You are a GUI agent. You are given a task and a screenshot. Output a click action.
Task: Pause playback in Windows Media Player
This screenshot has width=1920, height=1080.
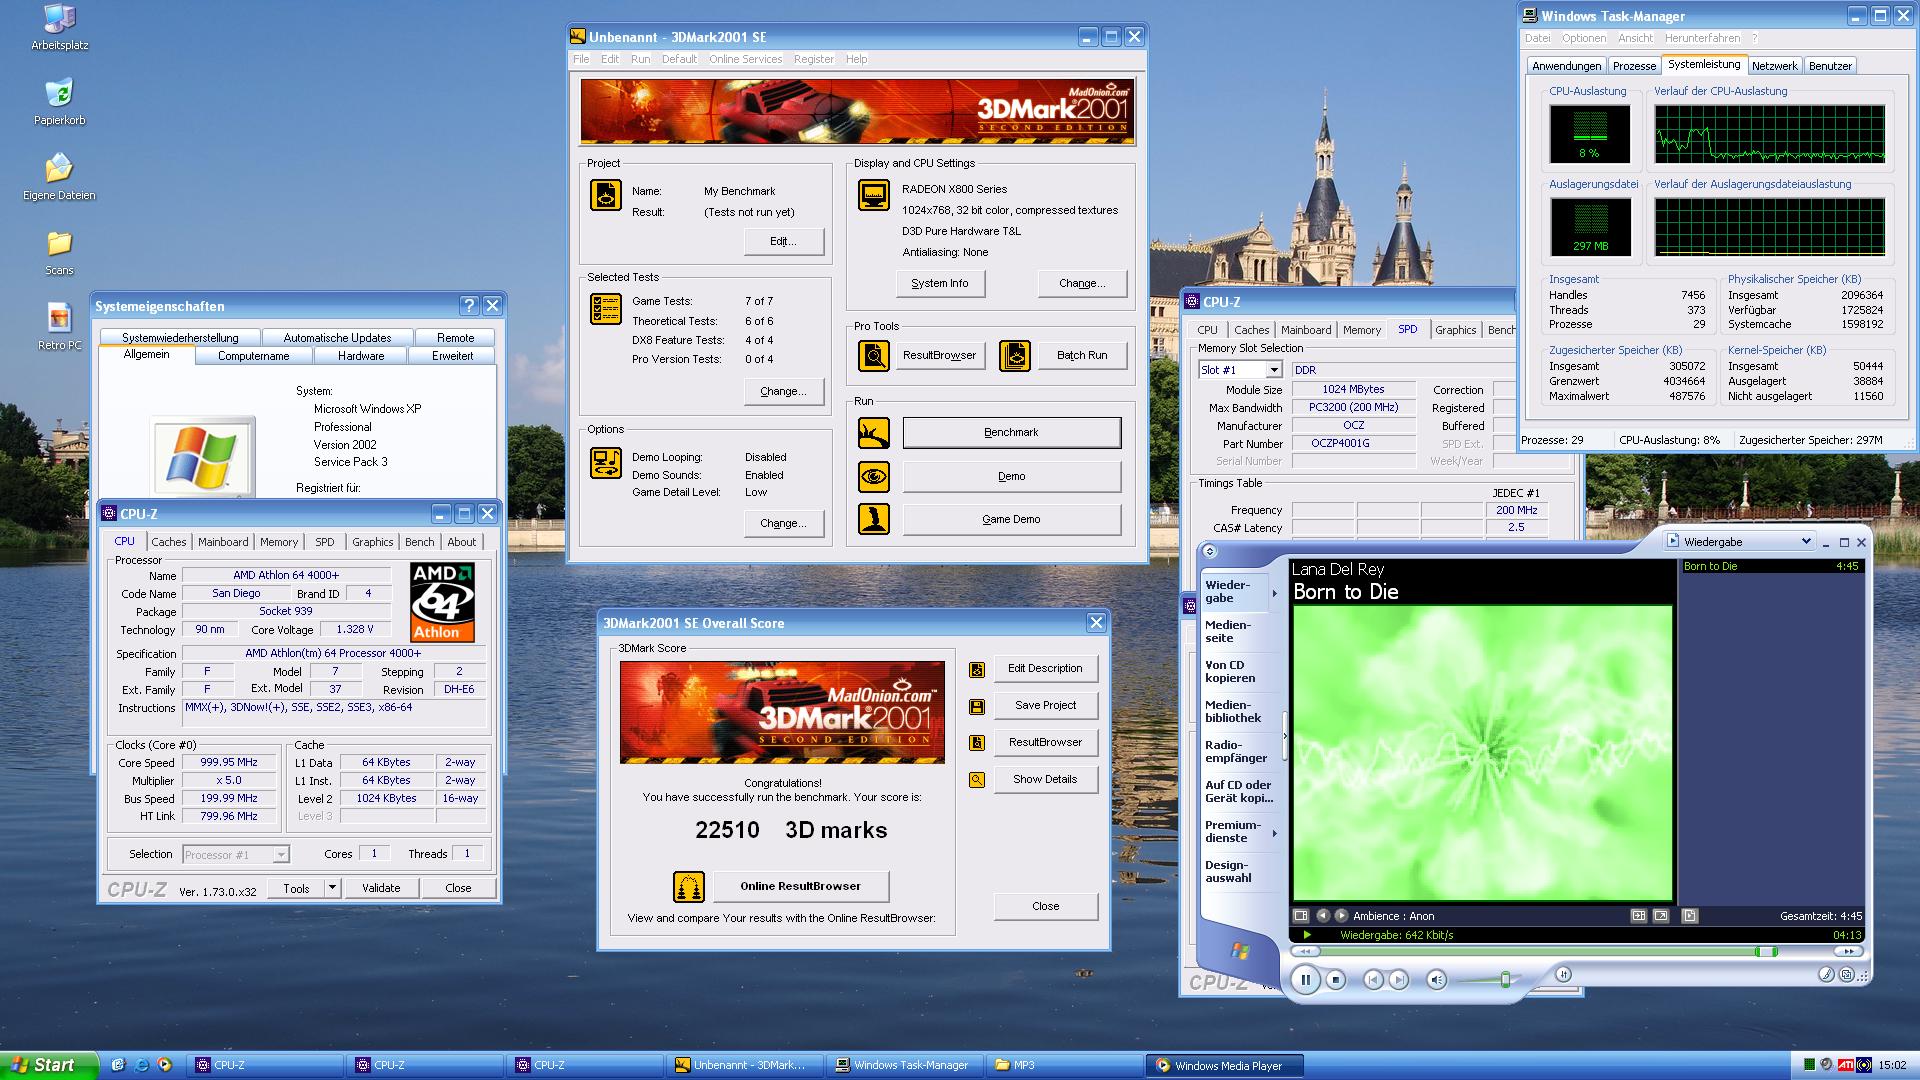[1305, 980]
